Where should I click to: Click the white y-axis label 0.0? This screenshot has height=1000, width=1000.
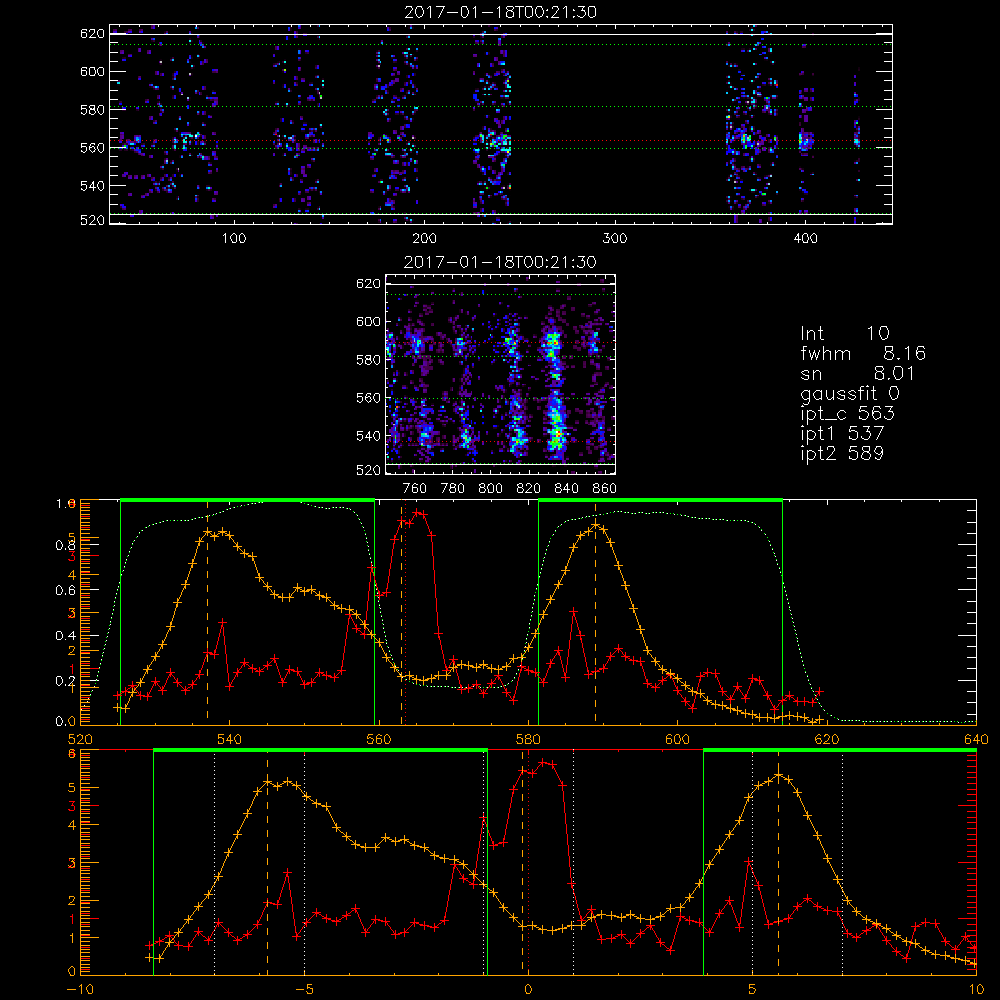pos(66,721)
